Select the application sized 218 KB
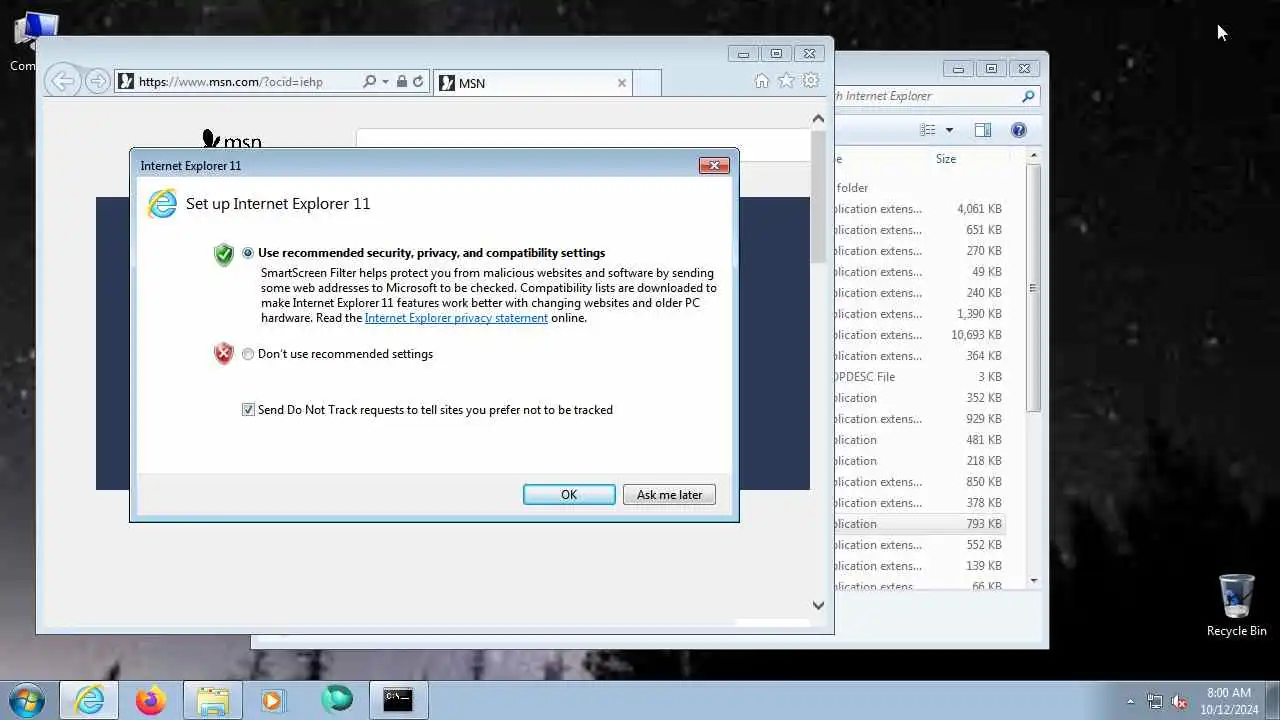1280x720 pixels. 920,461
